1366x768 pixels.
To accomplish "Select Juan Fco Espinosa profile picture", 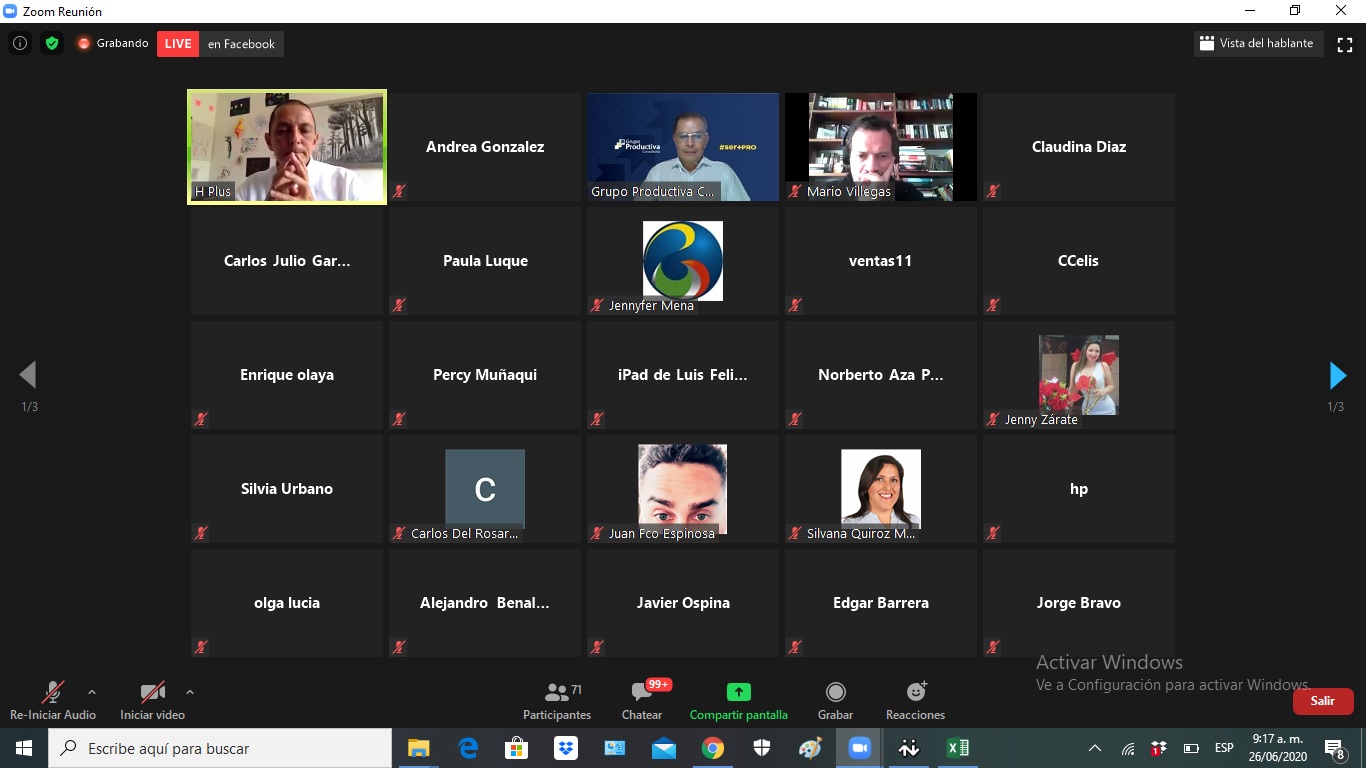I will [x=683, y=489].
